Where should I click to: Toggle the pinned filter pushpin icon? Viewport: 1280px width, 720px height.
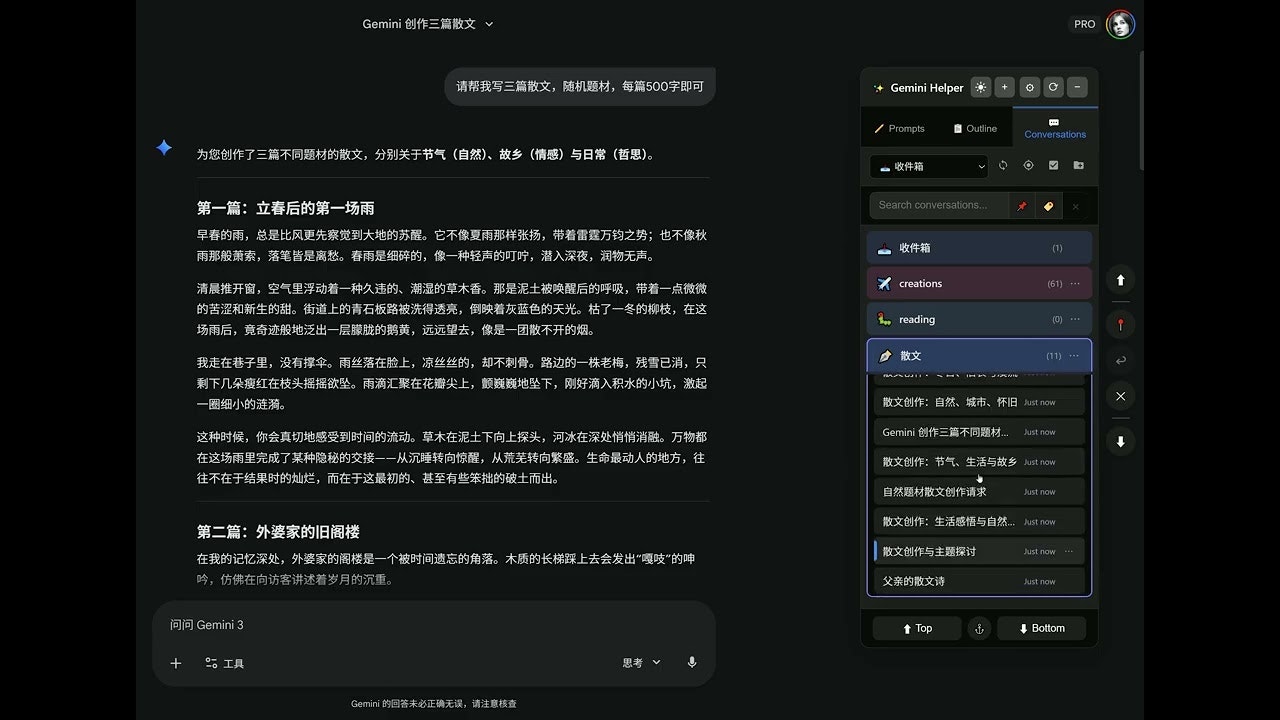tap(1022, 206)
